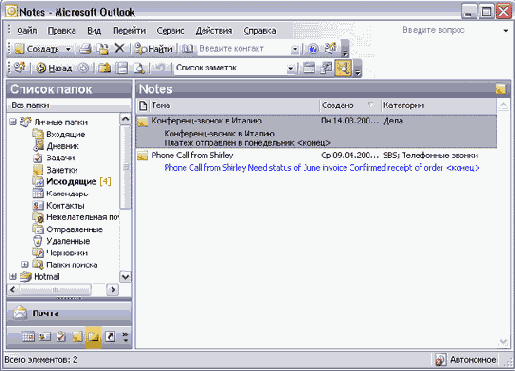Click the Print icon in the toolbar
This screenshot has width=515, height=371.
point(85,49)
